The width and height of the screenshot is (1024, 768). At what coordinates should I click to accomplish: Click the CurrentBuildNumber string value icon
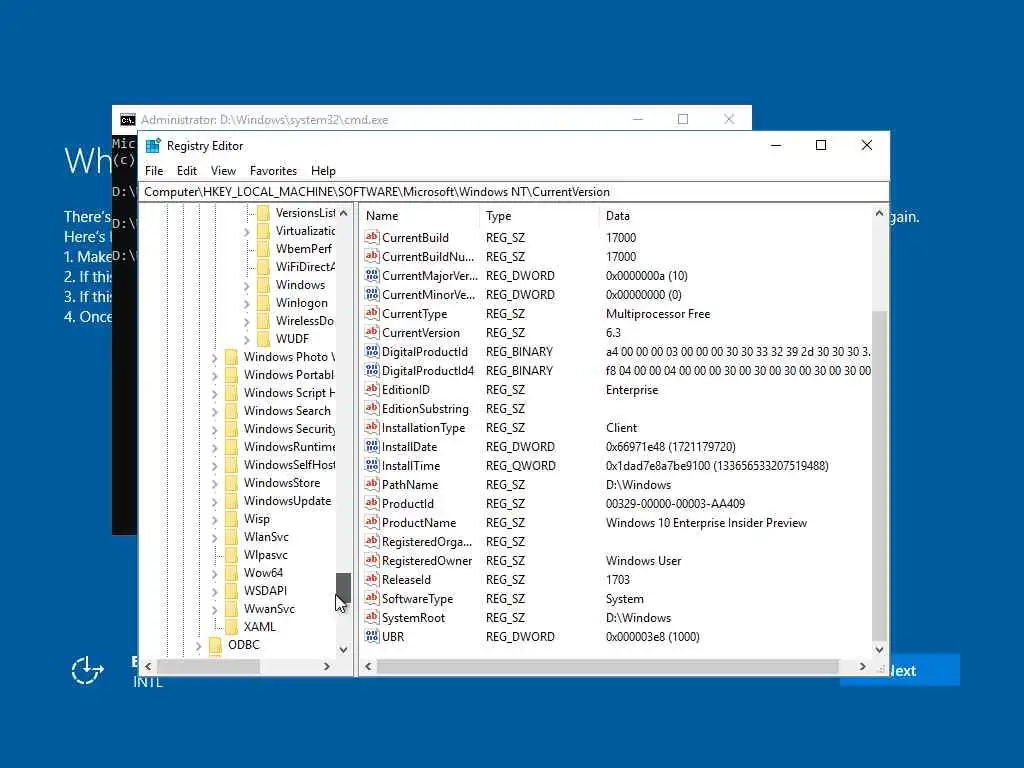click(372, 256)
